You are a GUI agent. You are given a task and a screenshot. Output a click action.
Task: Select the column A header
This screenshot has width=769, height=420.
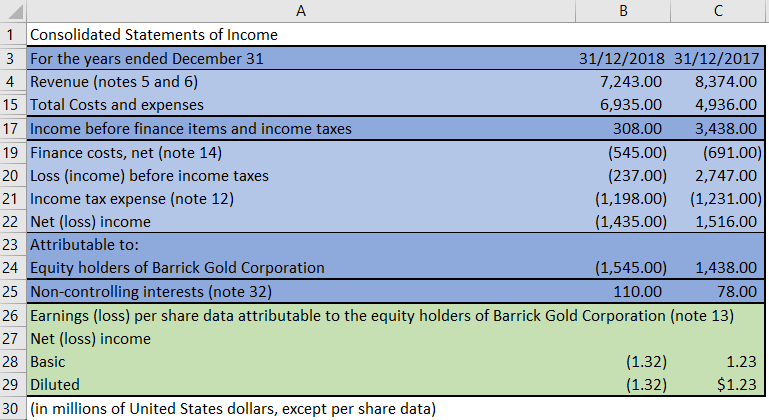click(299, 11)
